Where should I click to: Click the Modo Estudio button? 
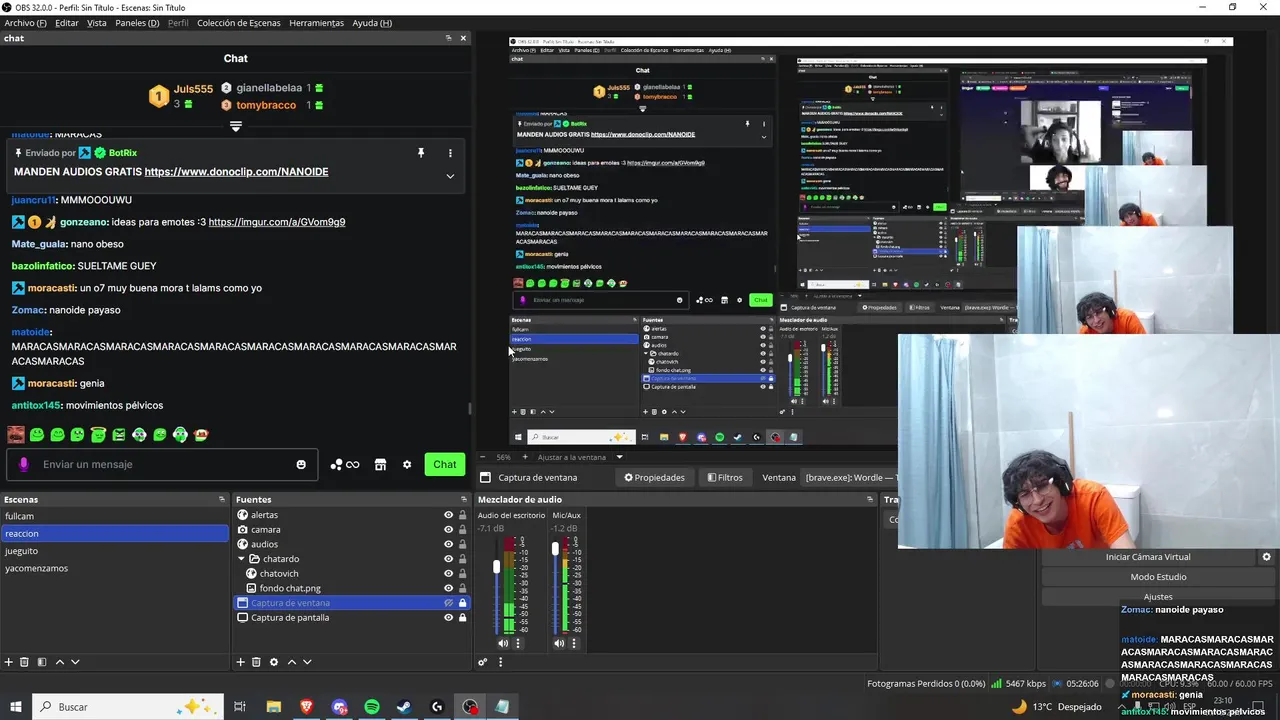(1158, 577)
